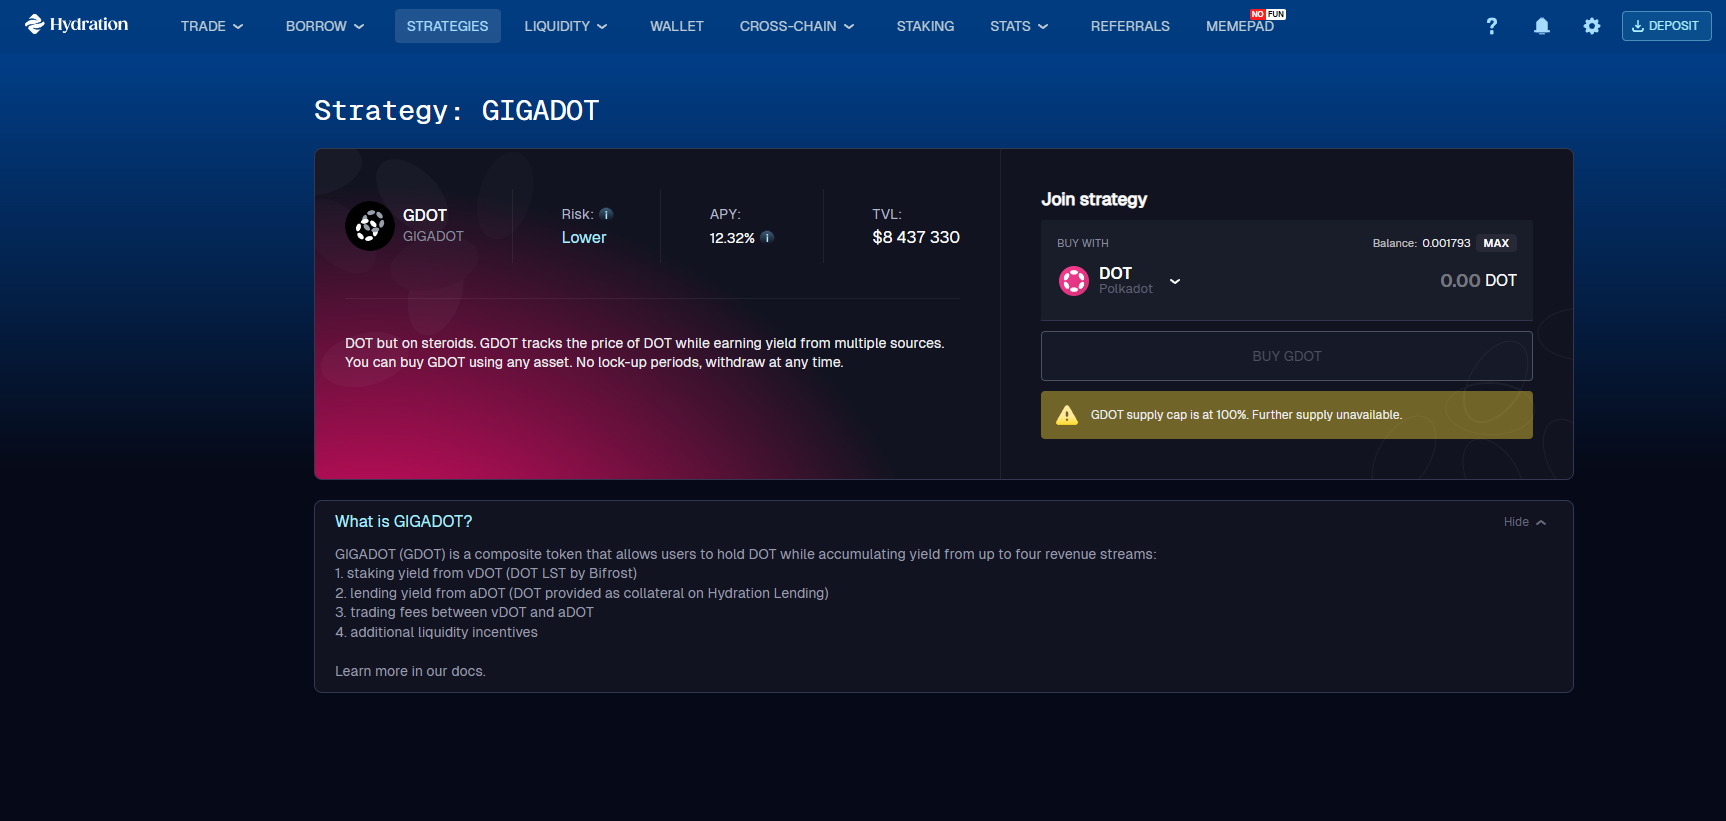Click the Strategy: GIGADOT heading

tap(457, 110)
